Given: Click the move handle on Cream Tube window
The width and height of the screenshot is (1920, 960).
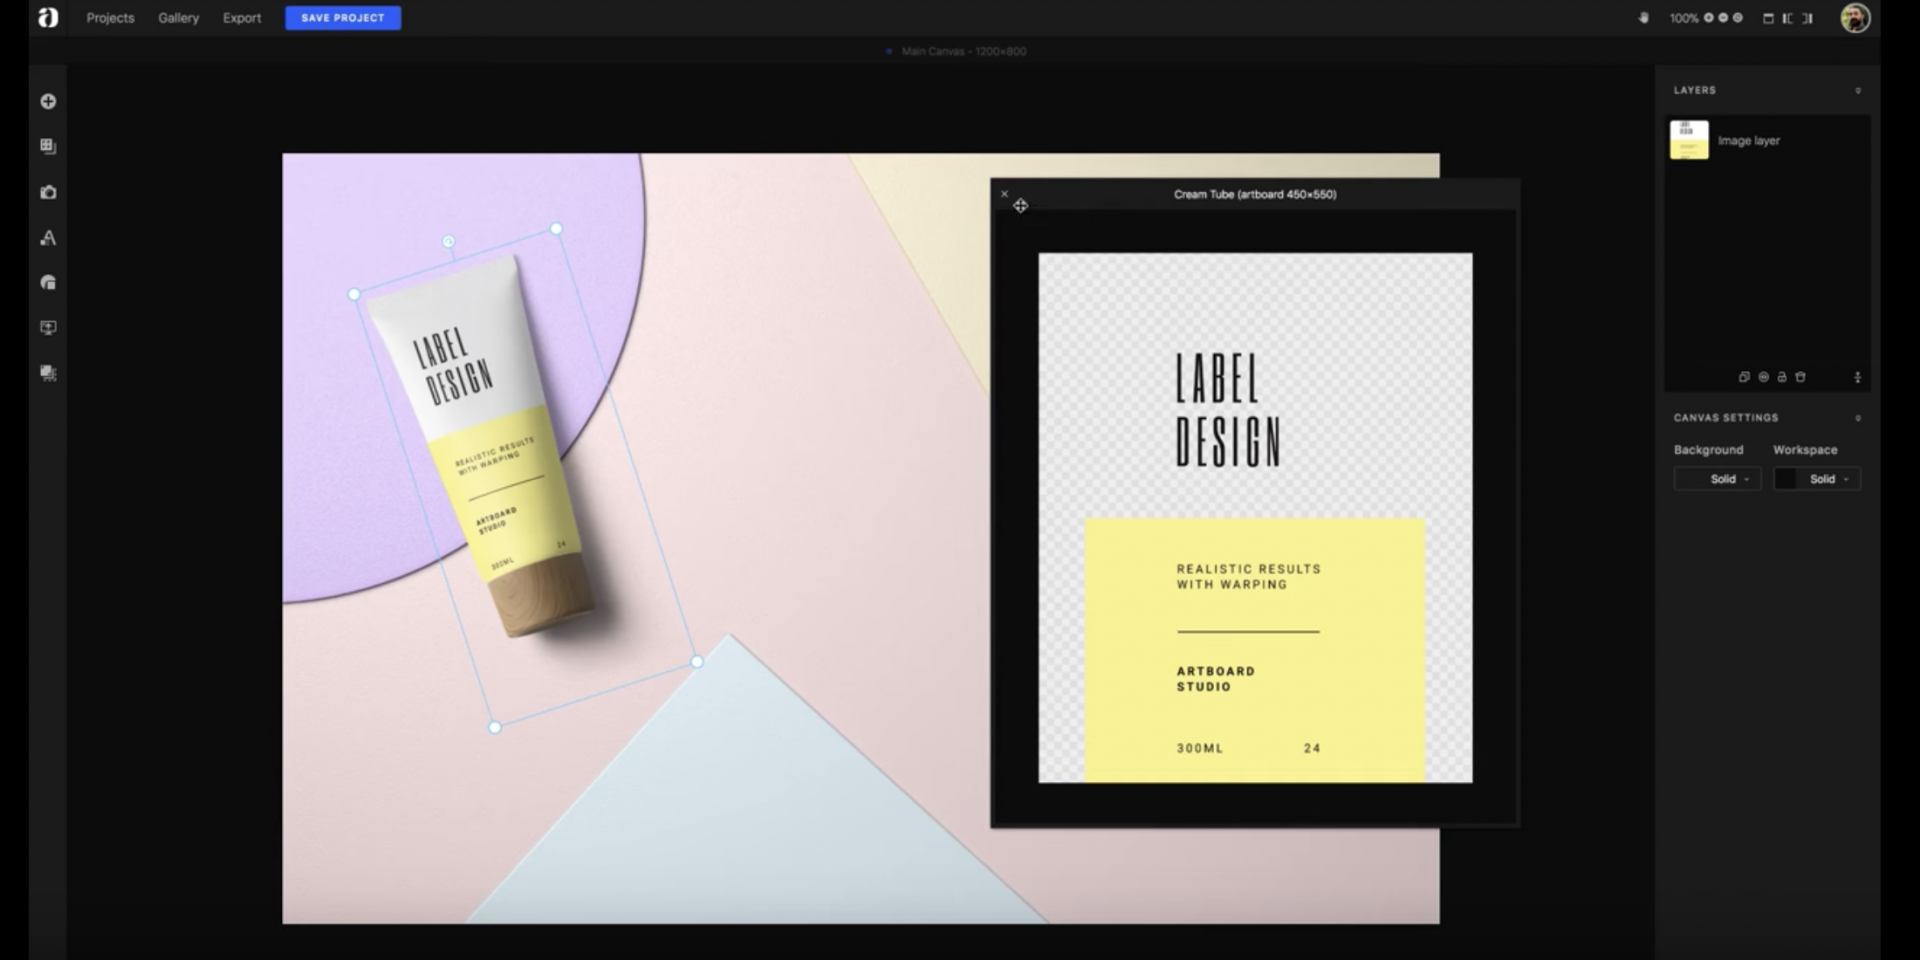Looking at the screenshot, I should (1020, 205).
